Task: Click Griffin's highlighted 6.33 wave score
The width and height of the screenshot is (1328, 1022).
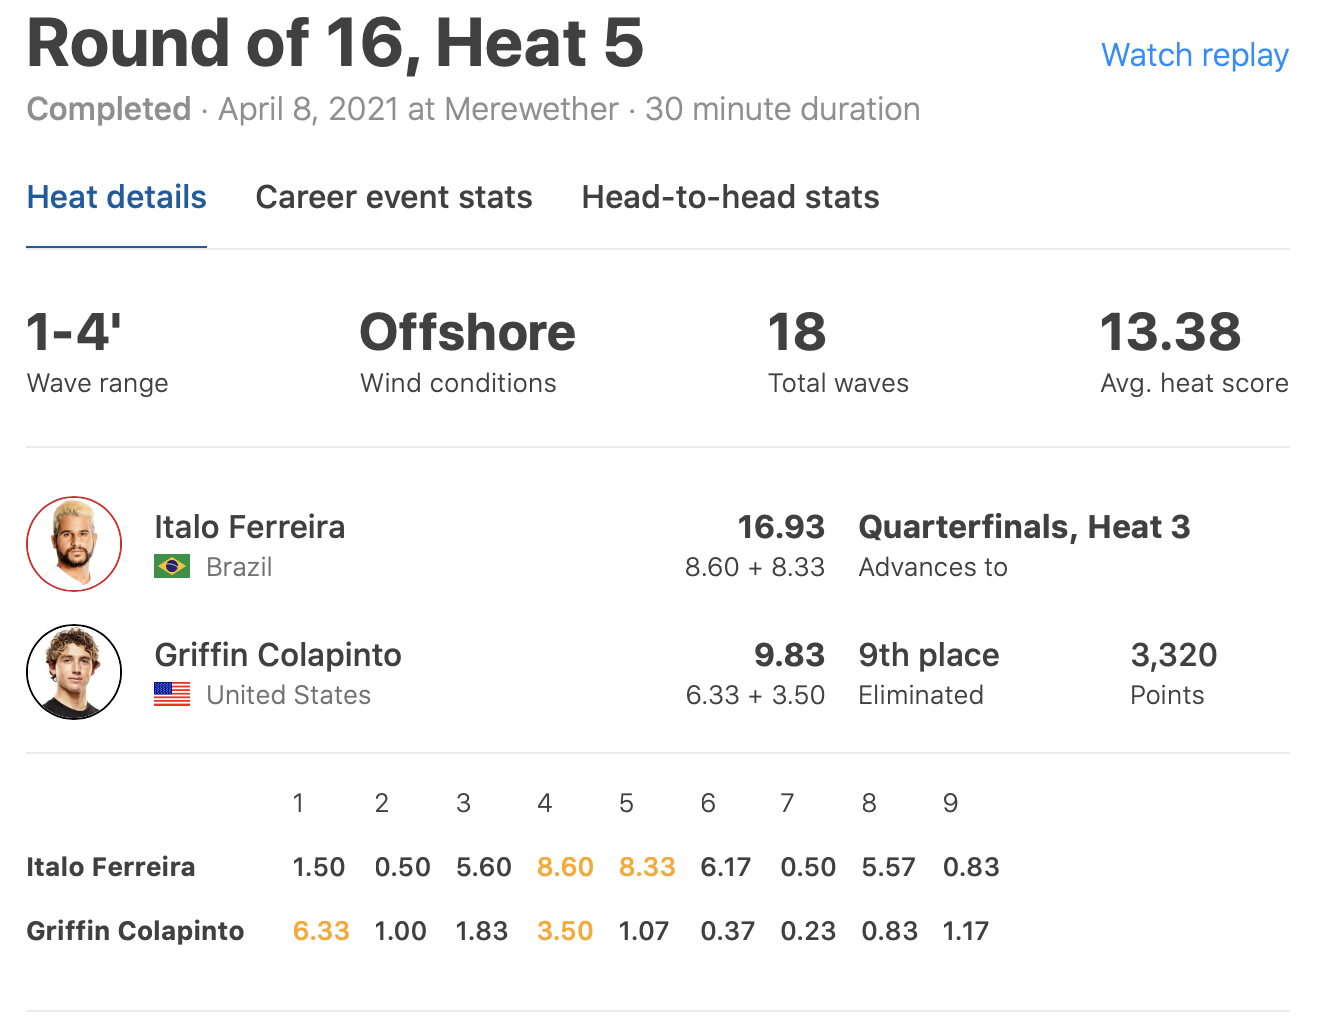Action: (321, 931)
